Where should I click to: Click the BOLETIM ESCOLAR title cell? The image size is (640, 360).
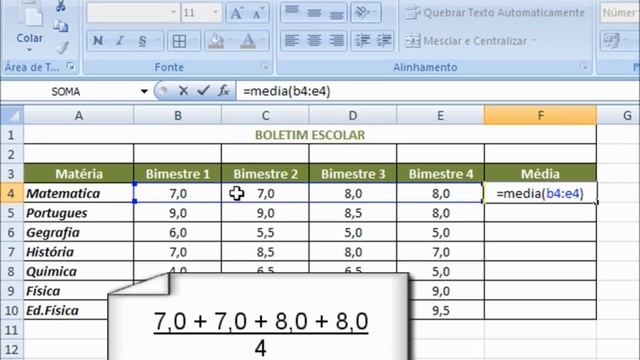pyautogui.click(x=310, y=135)
